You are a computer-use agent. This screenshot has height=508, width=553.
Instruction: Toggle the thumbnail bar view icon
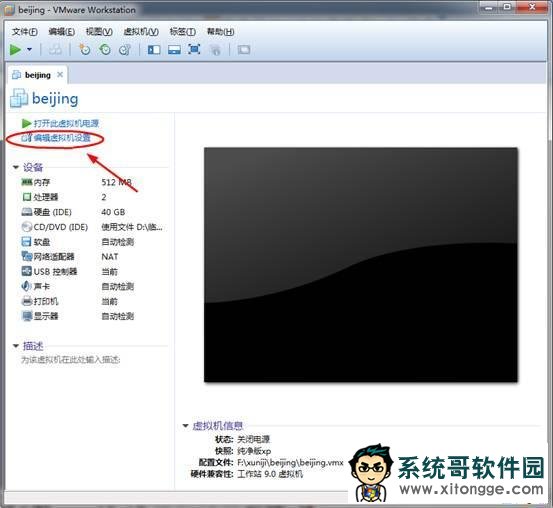(x=174, y=50)
